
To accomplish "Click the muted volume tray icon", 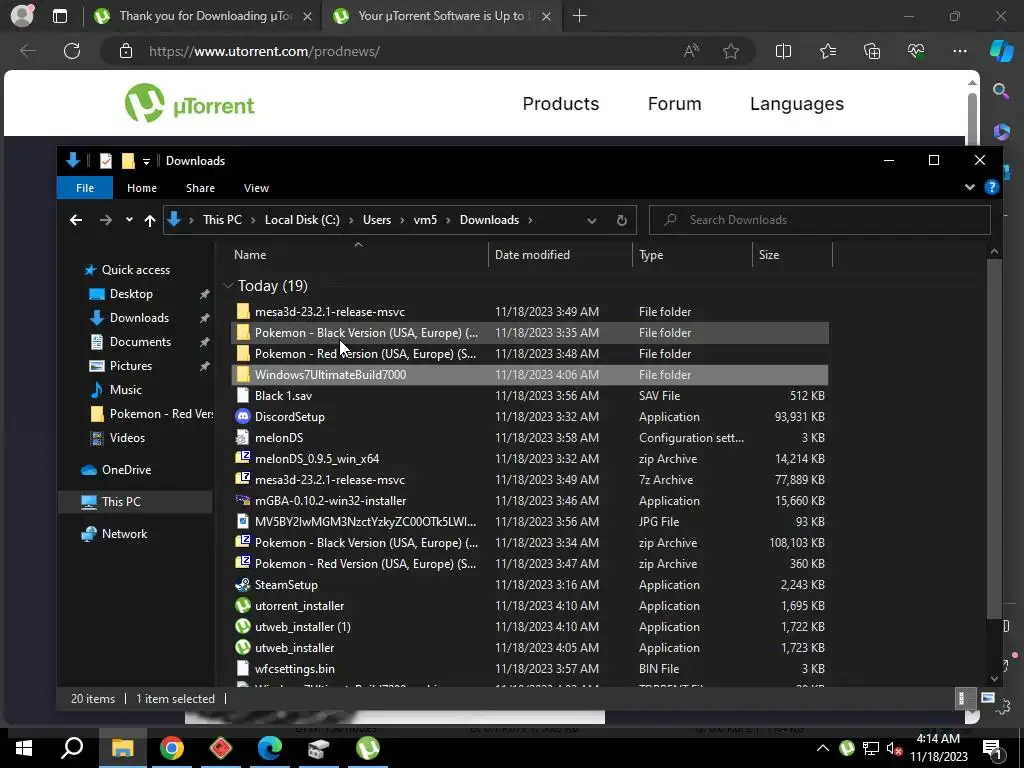I will coord(895,748).
